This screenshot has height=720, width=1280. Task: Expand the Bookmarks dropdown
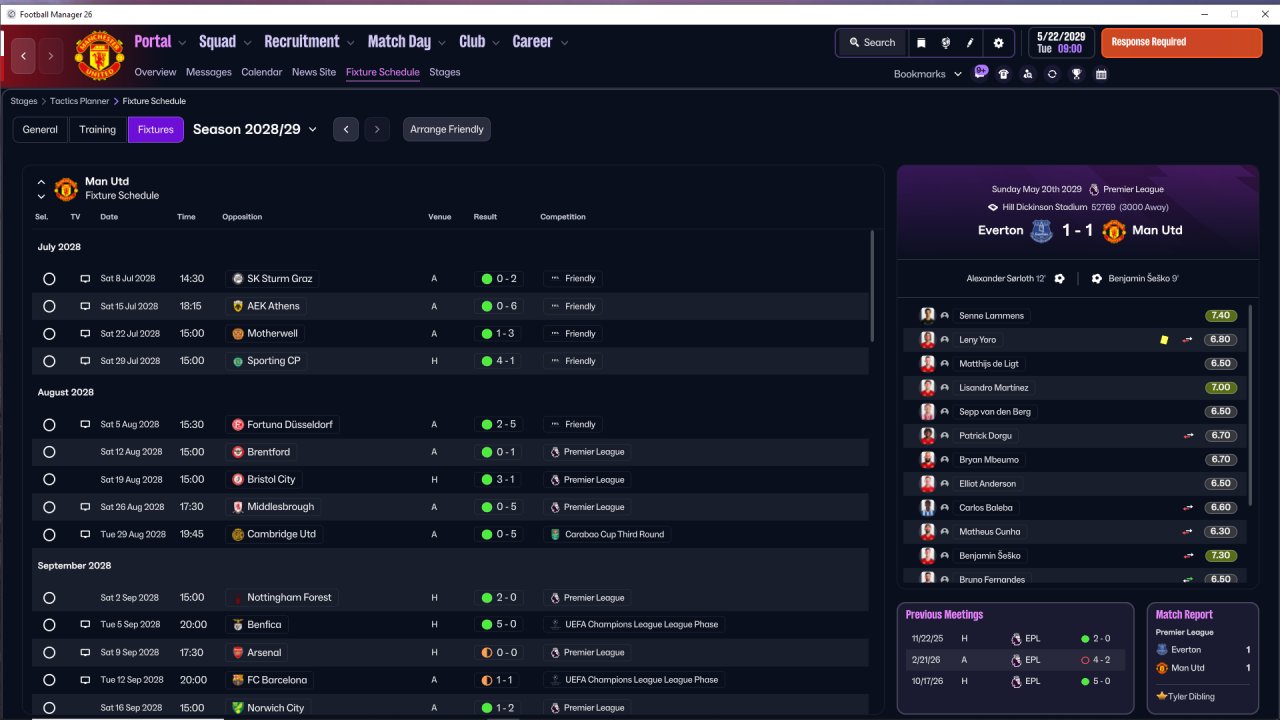(x=927, y=74)
